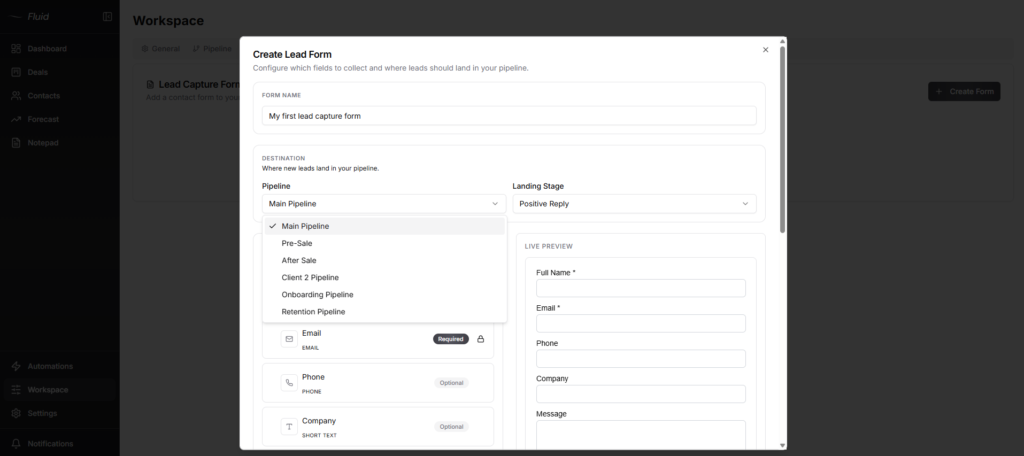This screenshot has width=1024, height=456.
Task: Click the DESTINATION section label
Action: pos(283,158)
